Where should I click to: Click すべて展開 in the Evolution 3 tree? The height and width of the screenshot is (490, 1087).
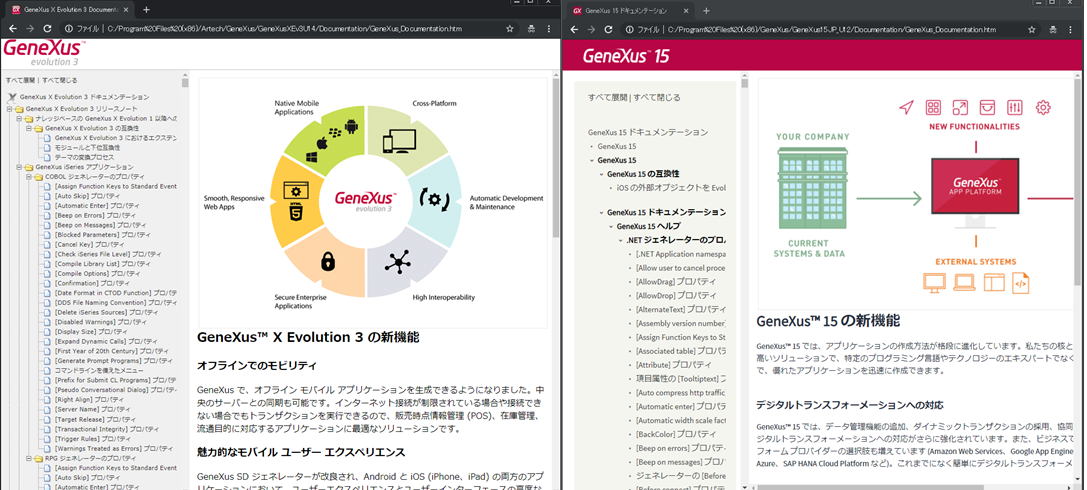(21, 80)
